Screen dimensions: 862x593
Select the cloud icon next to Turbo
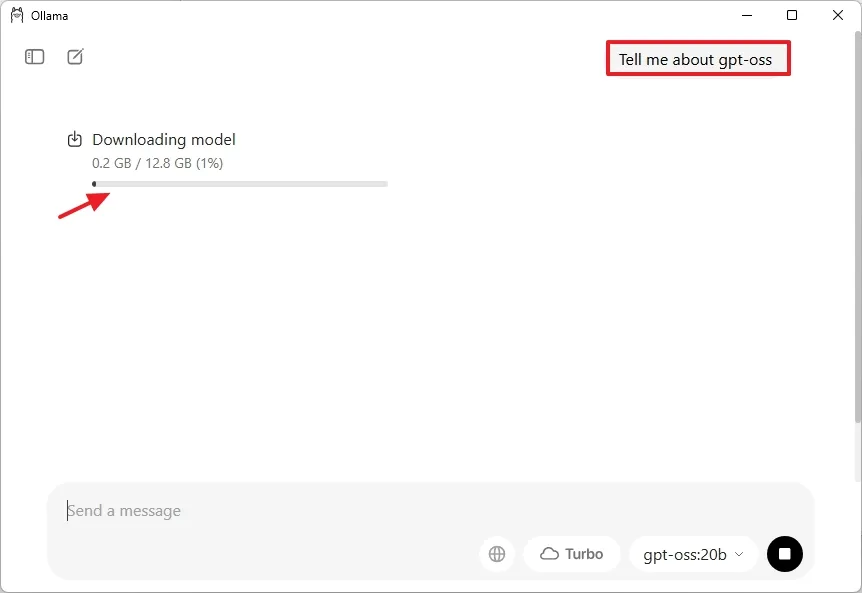[551, 553]
